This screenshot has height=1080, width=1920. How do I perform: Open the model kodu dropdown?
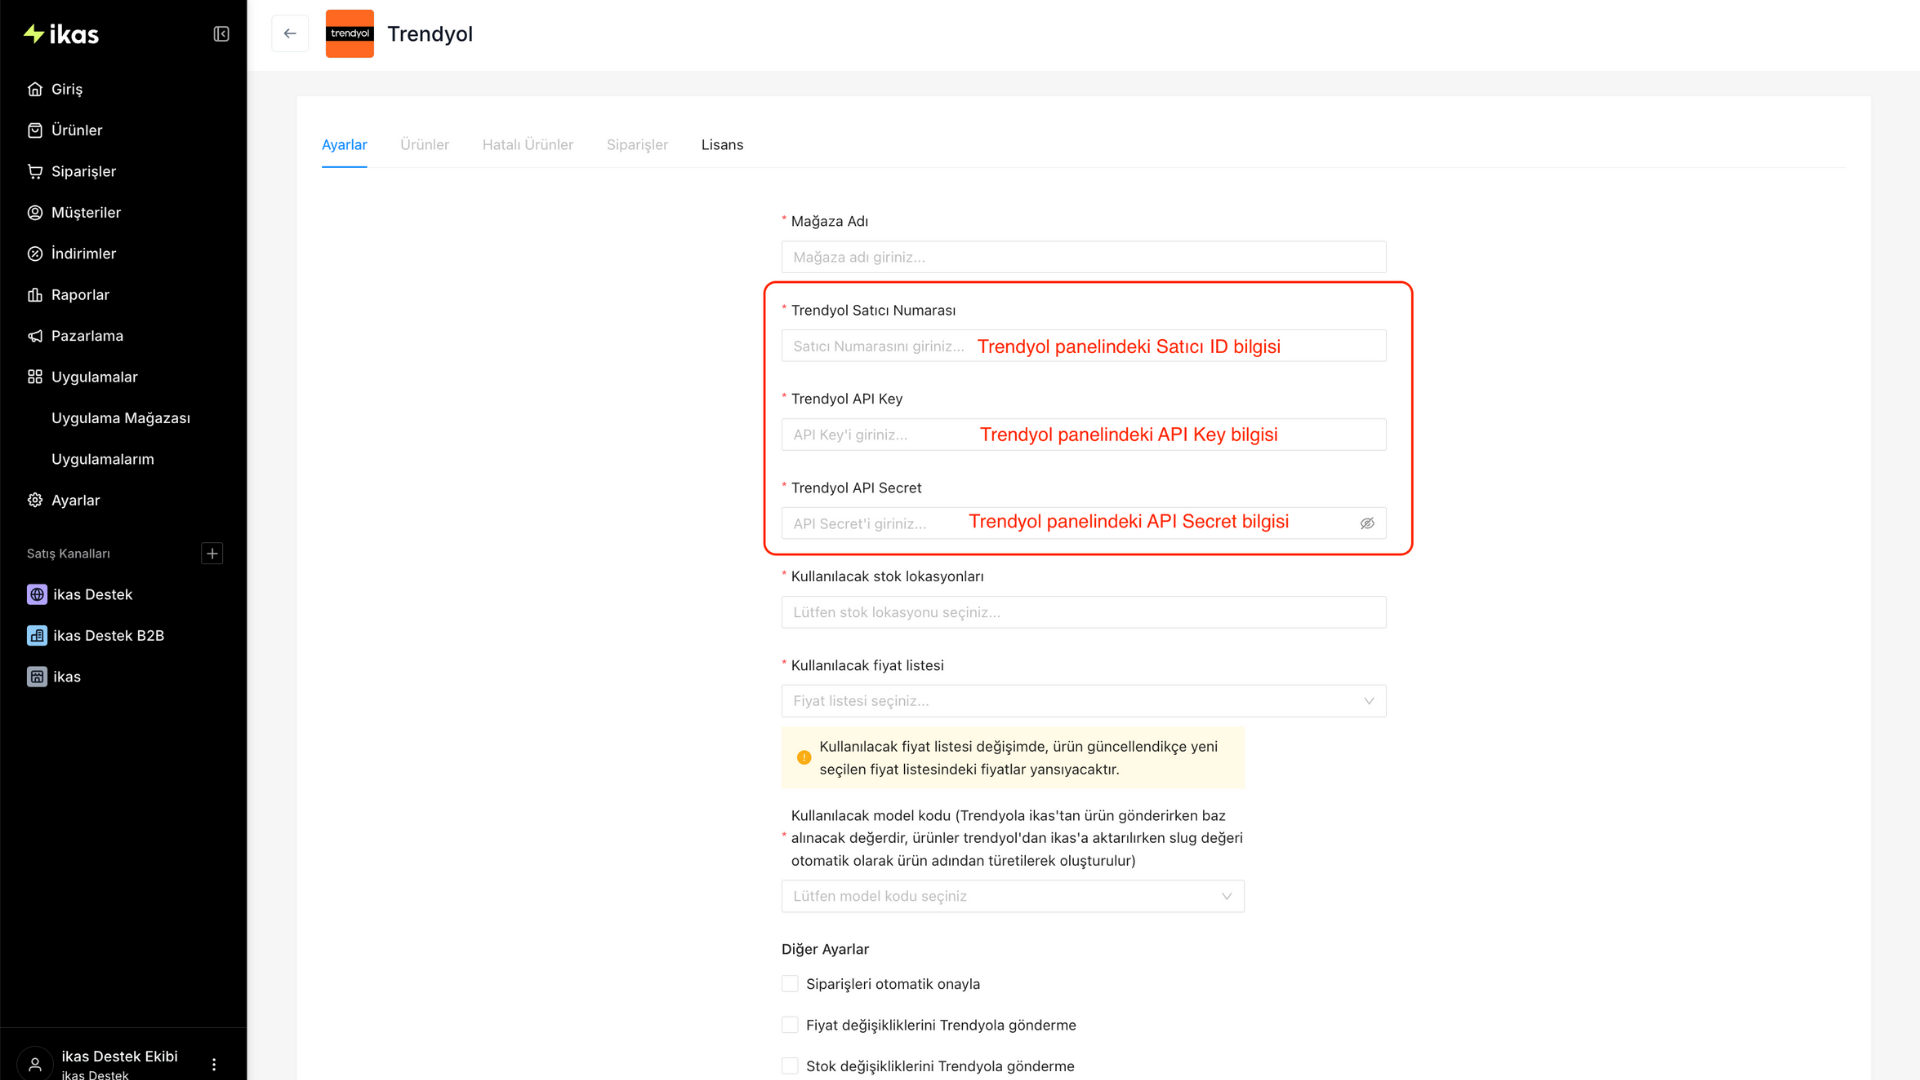coord(1013,896)
